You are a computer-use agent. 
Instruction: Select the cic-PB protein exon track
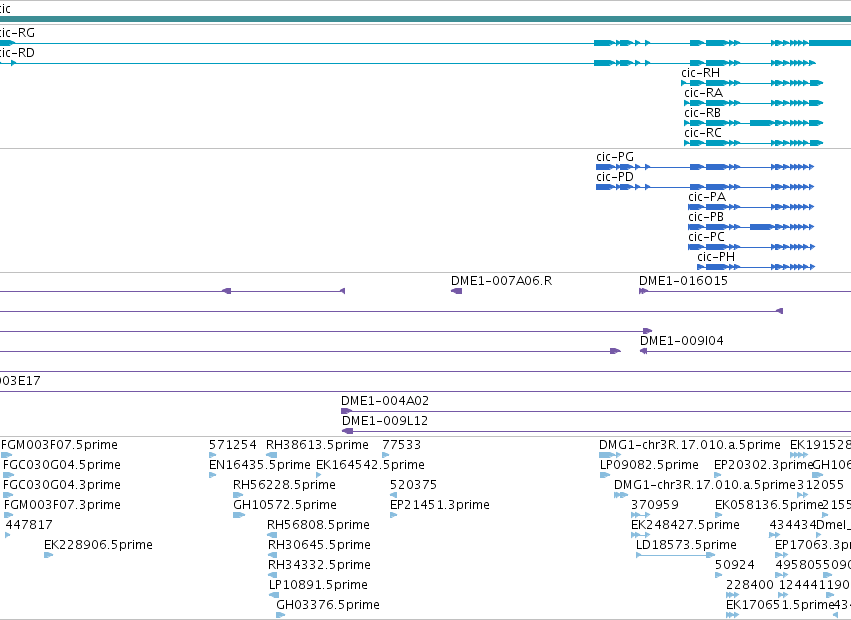[751, 227]
